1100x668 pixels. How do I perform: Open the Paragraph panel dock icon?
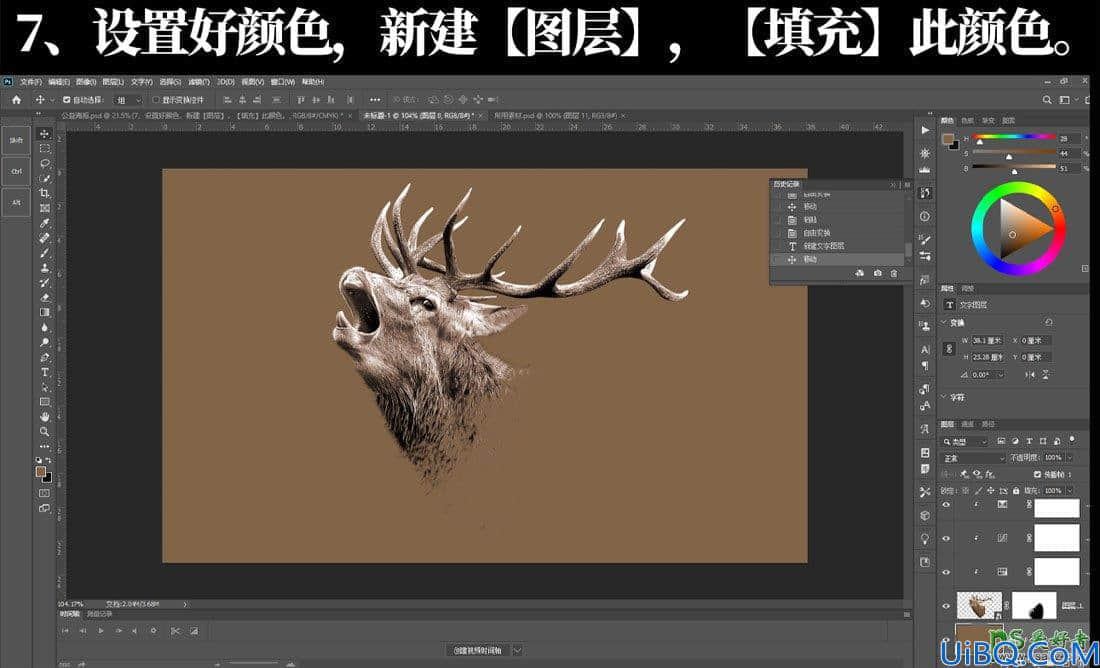pyautogui.click(x=925, y=366)
